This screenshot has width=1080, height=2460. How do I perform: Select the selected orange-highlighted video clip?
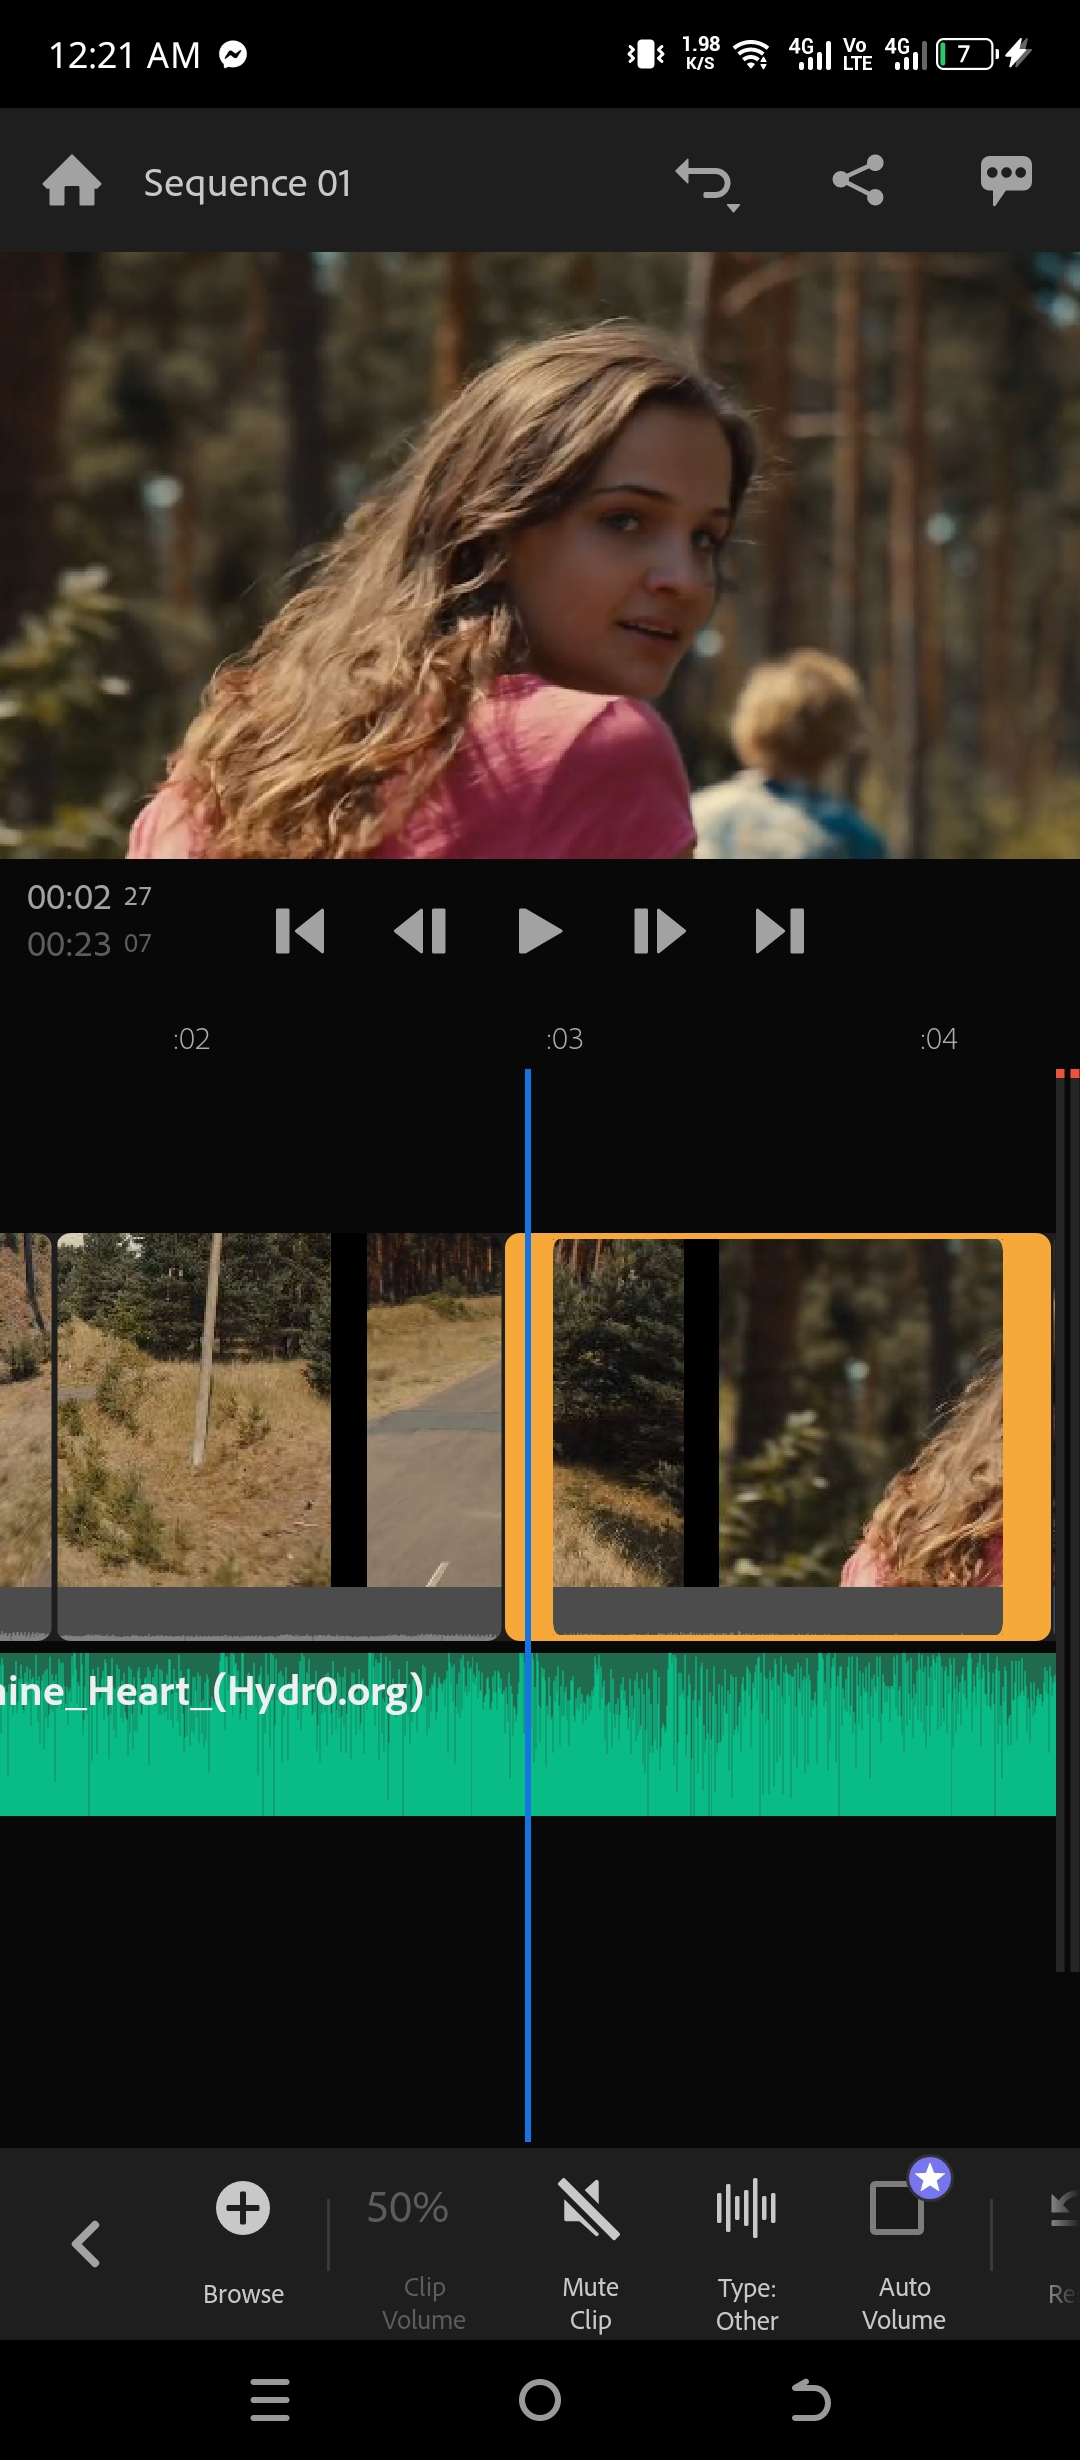point(778,1437)
